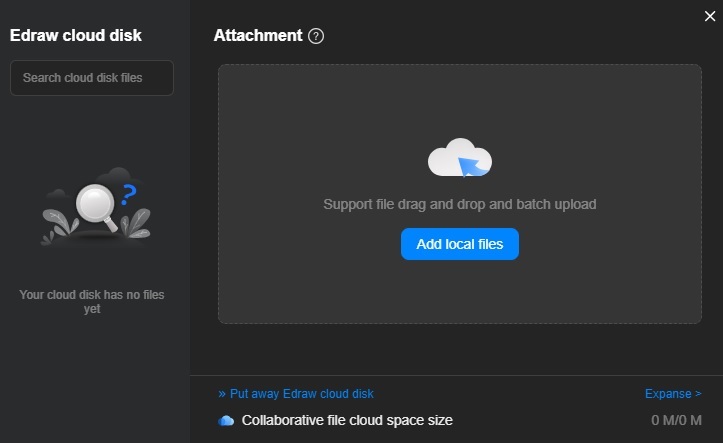Click the 0 M/0 M storage value
The height and width of the screenshot is (443, 723).
click(x=676, y=420)
